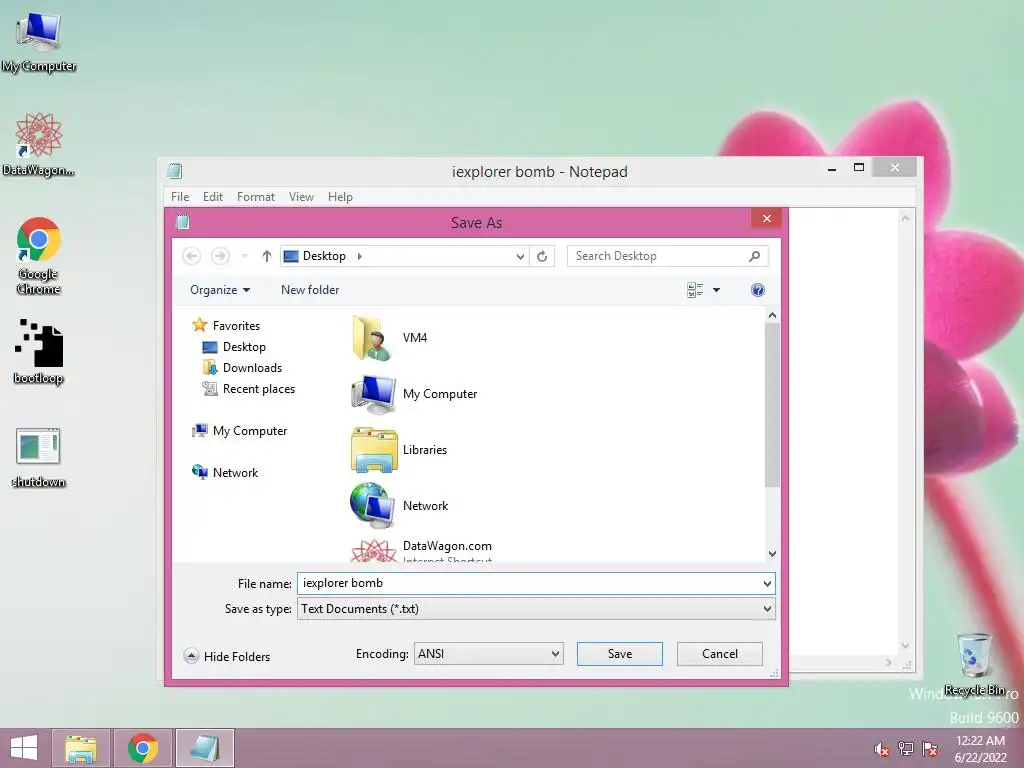Open Save As dialog help
Screen dimensions: 1024x768
(758, 290)
